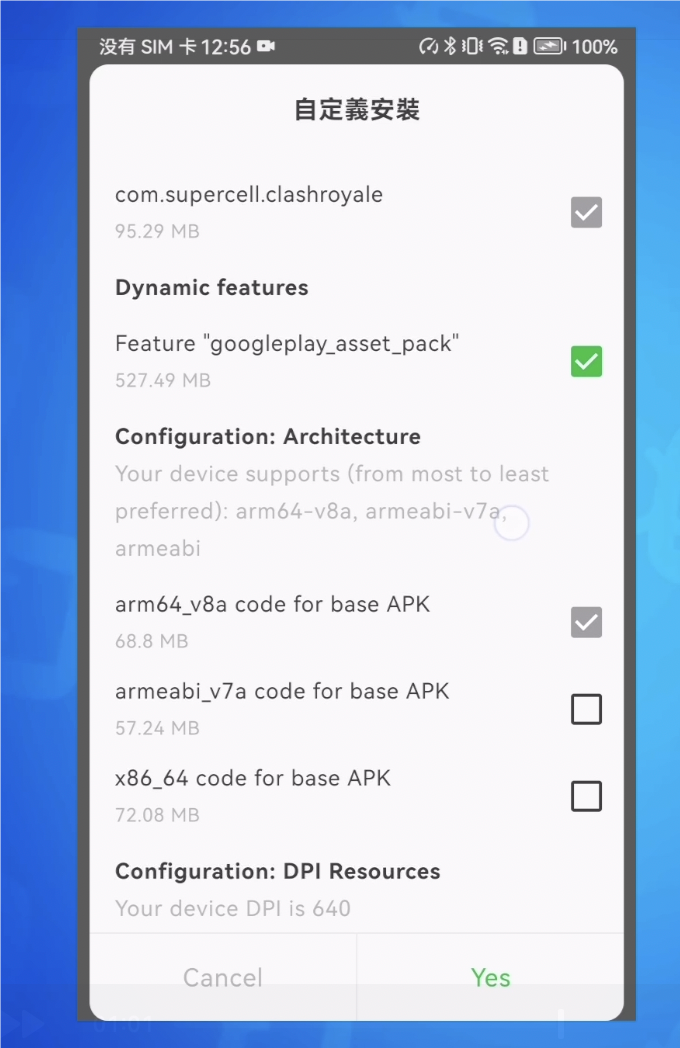Tap the charging battery icon in status bar
This screenshot has width=680, height=1048.
coord(549,46)
